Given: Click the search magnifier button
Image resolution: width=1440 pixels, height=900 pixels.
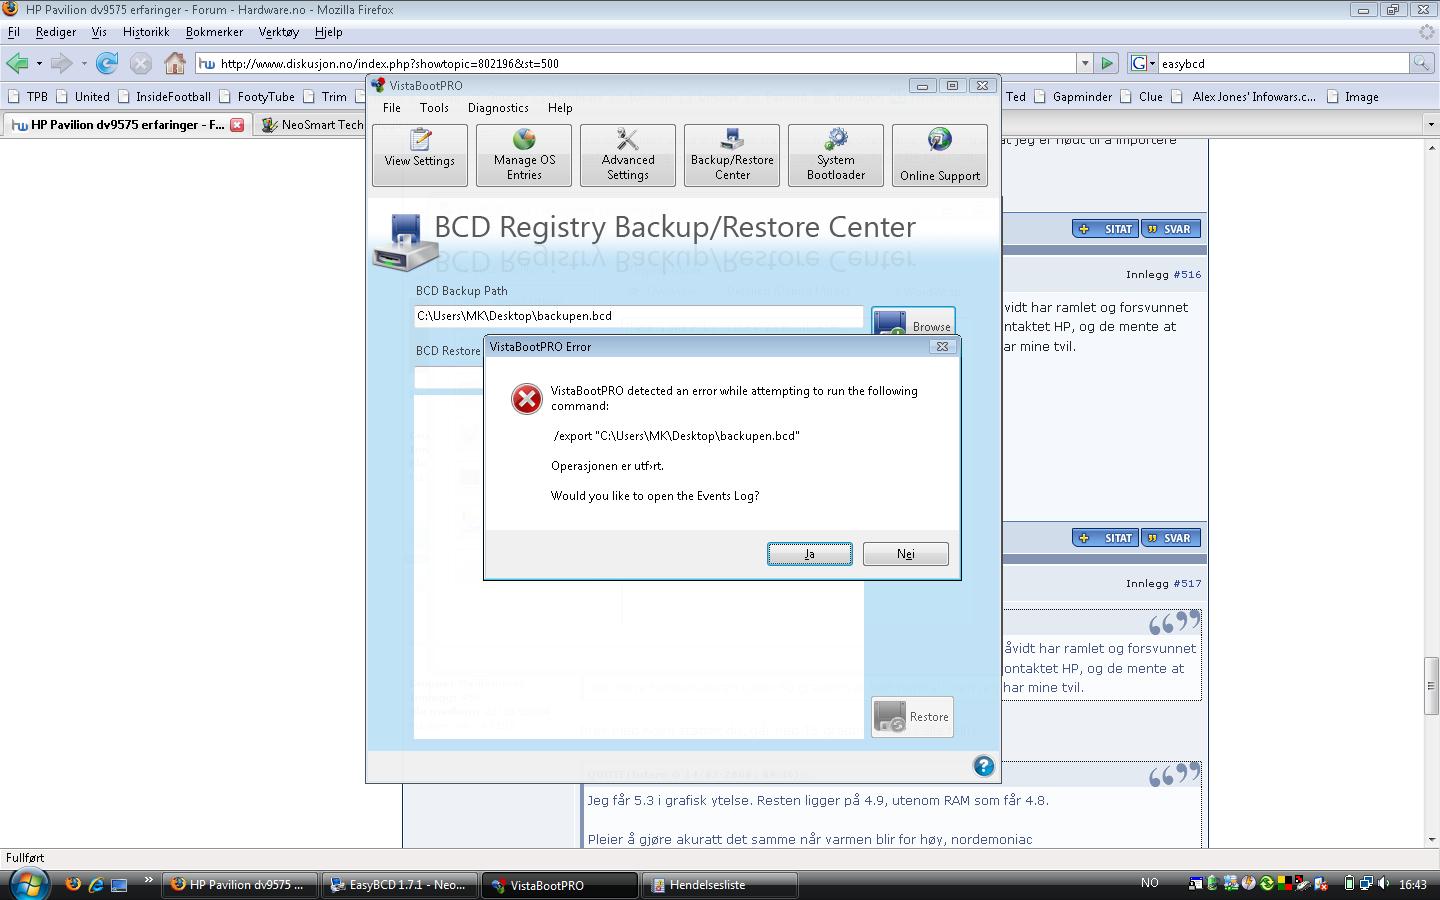Looking at the screenshot, I should coord(1420,63).
